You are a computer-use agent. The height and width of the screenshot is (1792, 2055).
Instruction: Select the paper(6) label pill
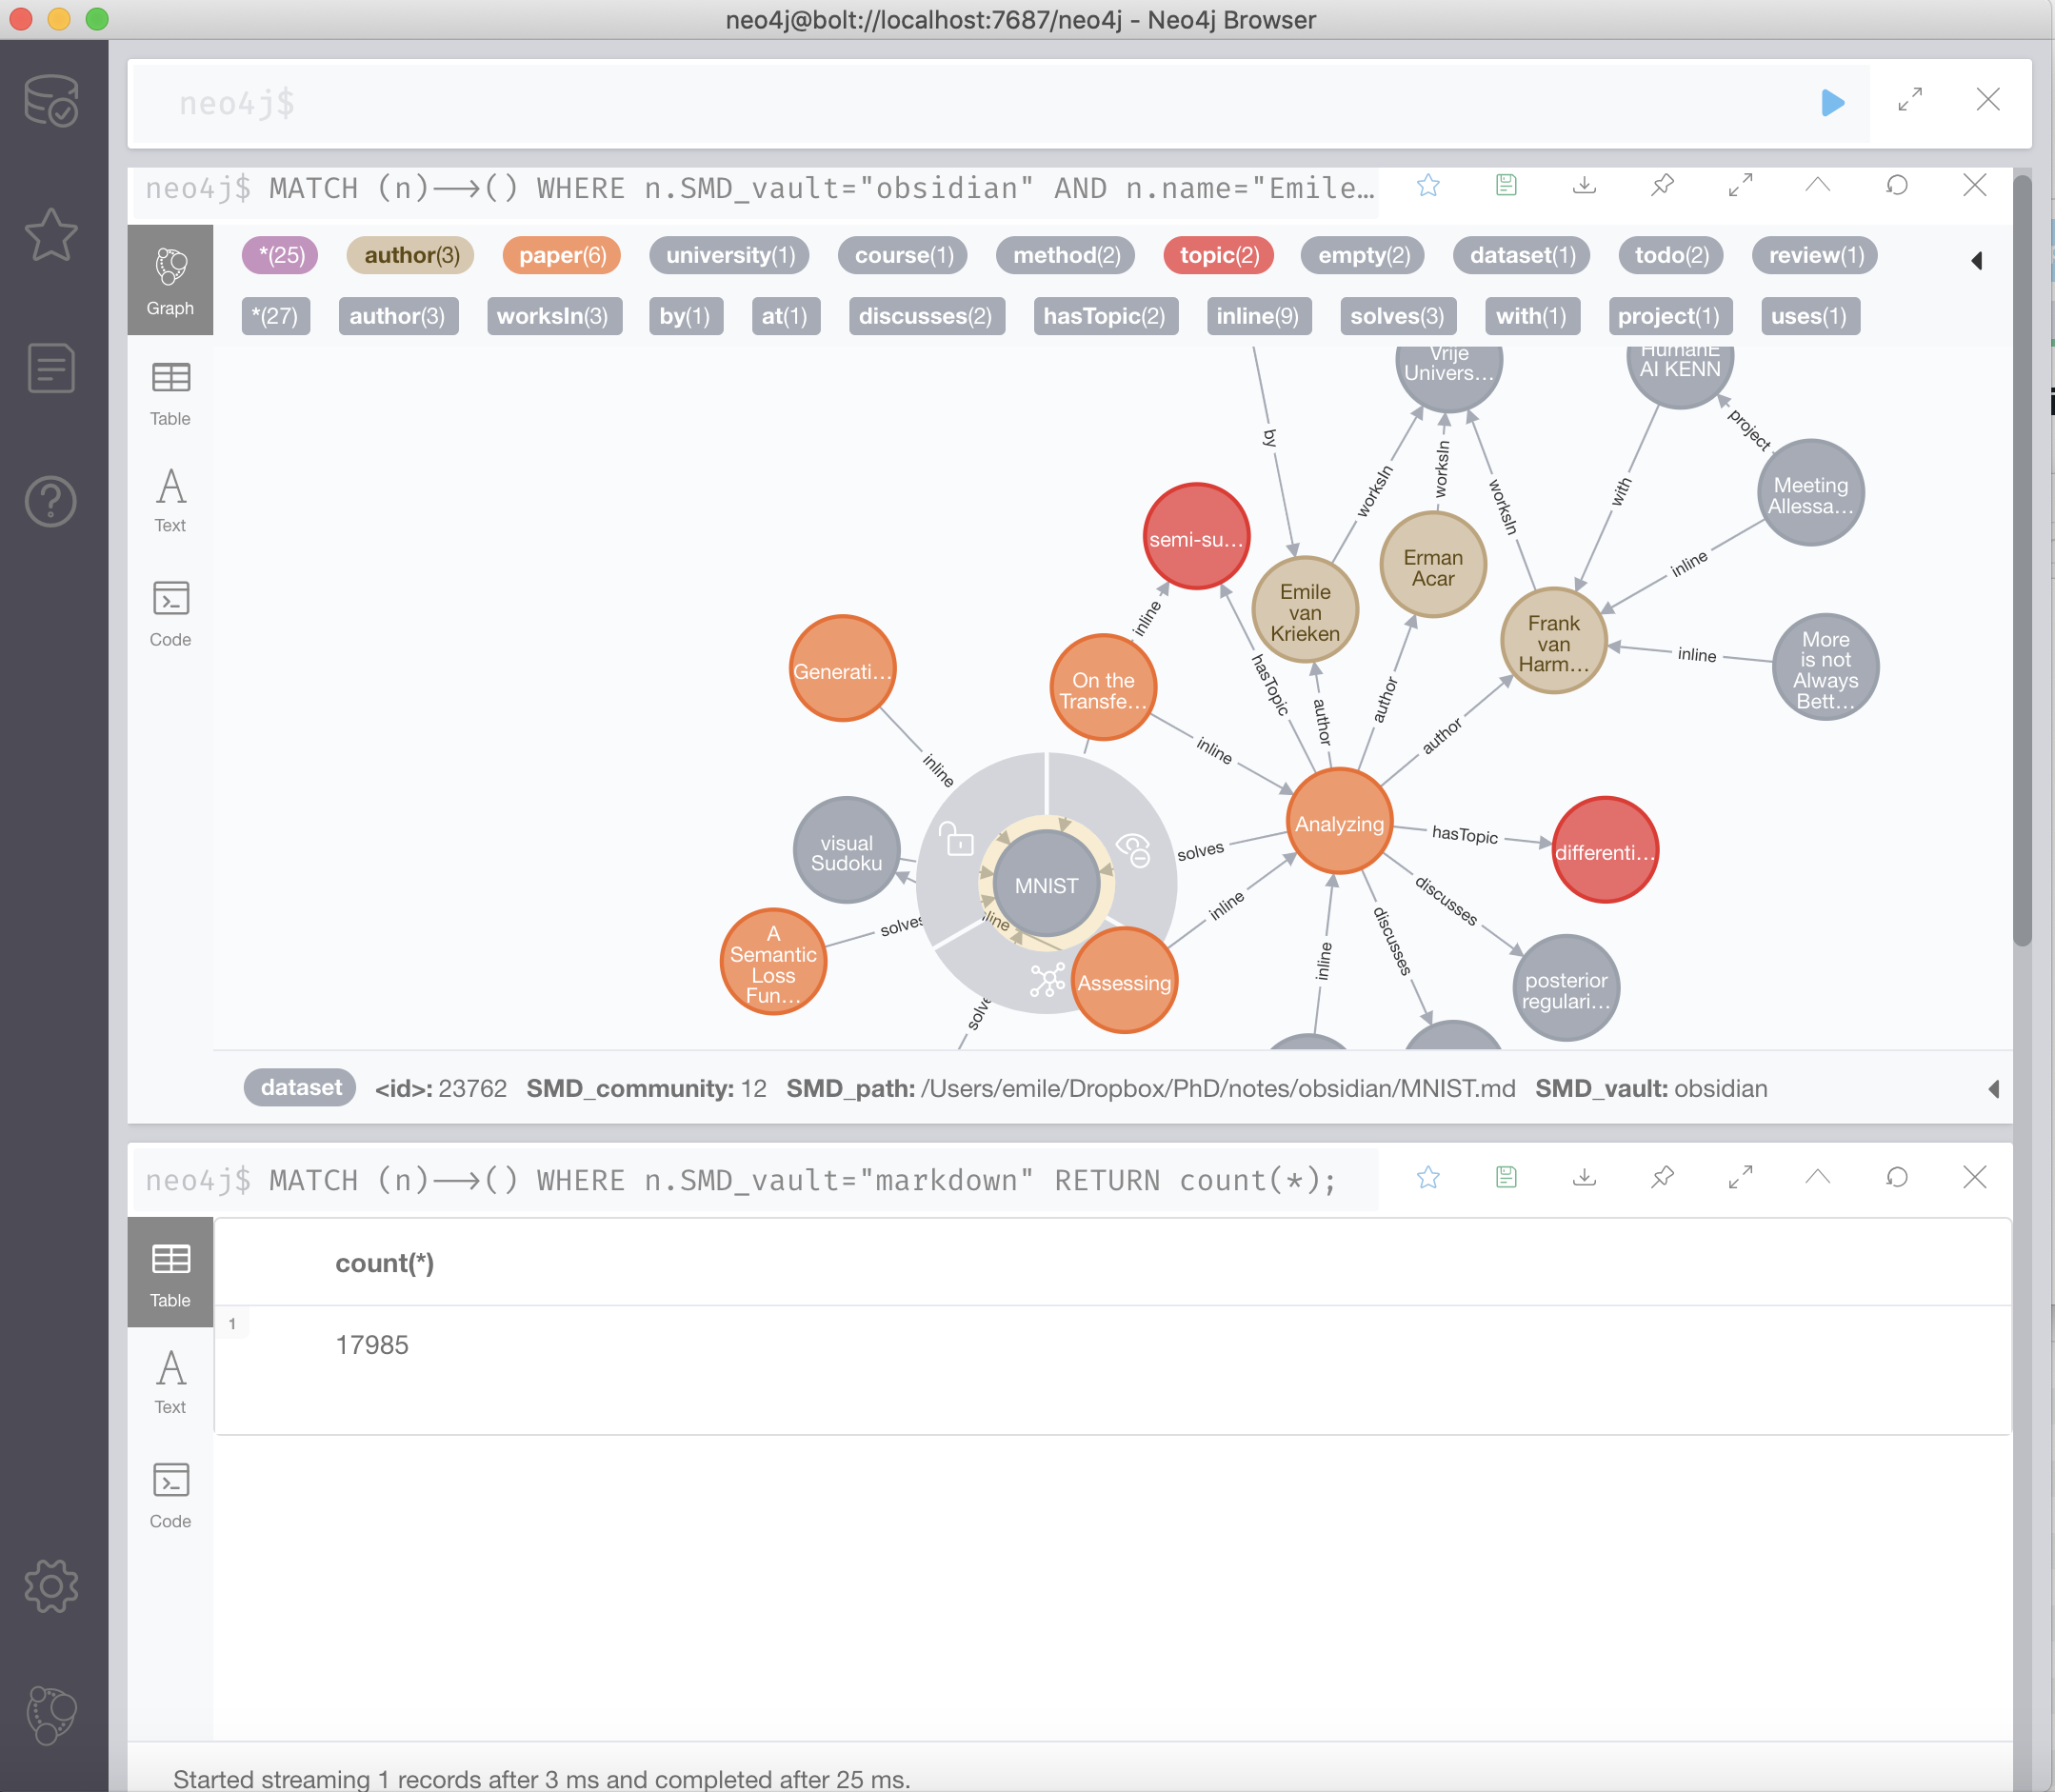(562, 256)
